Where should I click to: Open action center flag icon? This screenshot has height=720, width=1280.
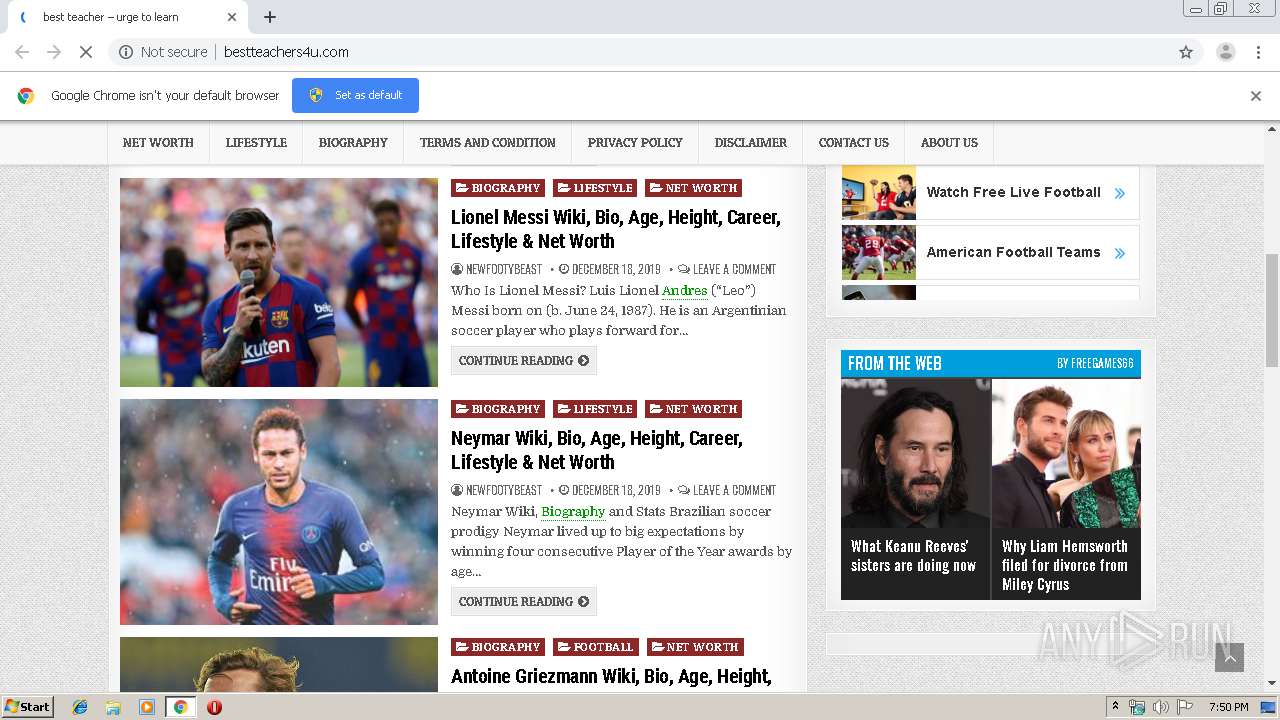tap(1185, 707)
